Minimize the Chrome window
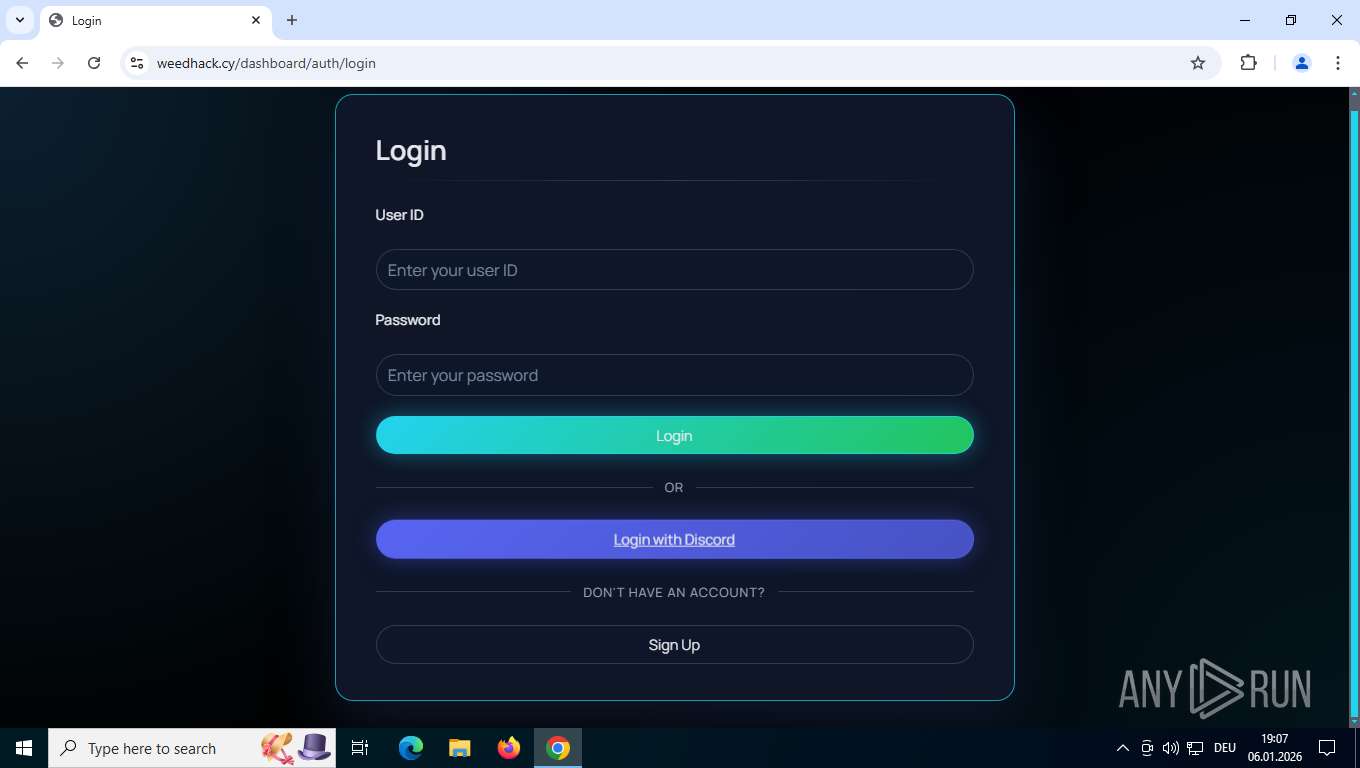Viewport: 1360px width, 768px height. coord(1245,20)
